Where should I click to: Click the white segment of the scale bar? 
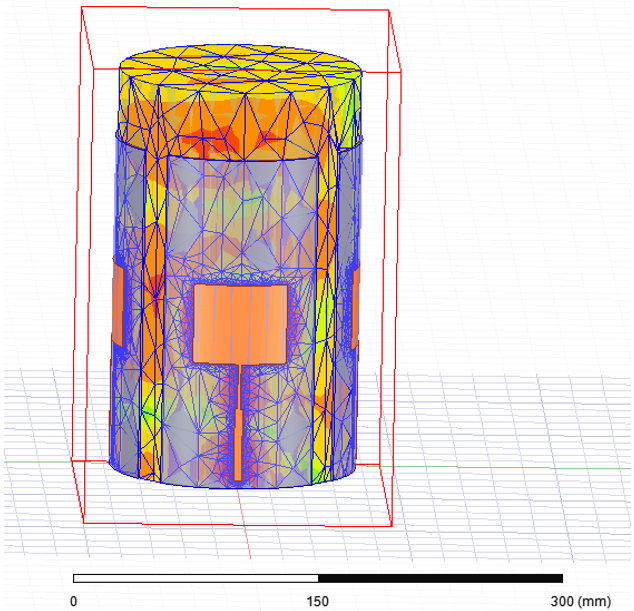(x=195, y=578)
